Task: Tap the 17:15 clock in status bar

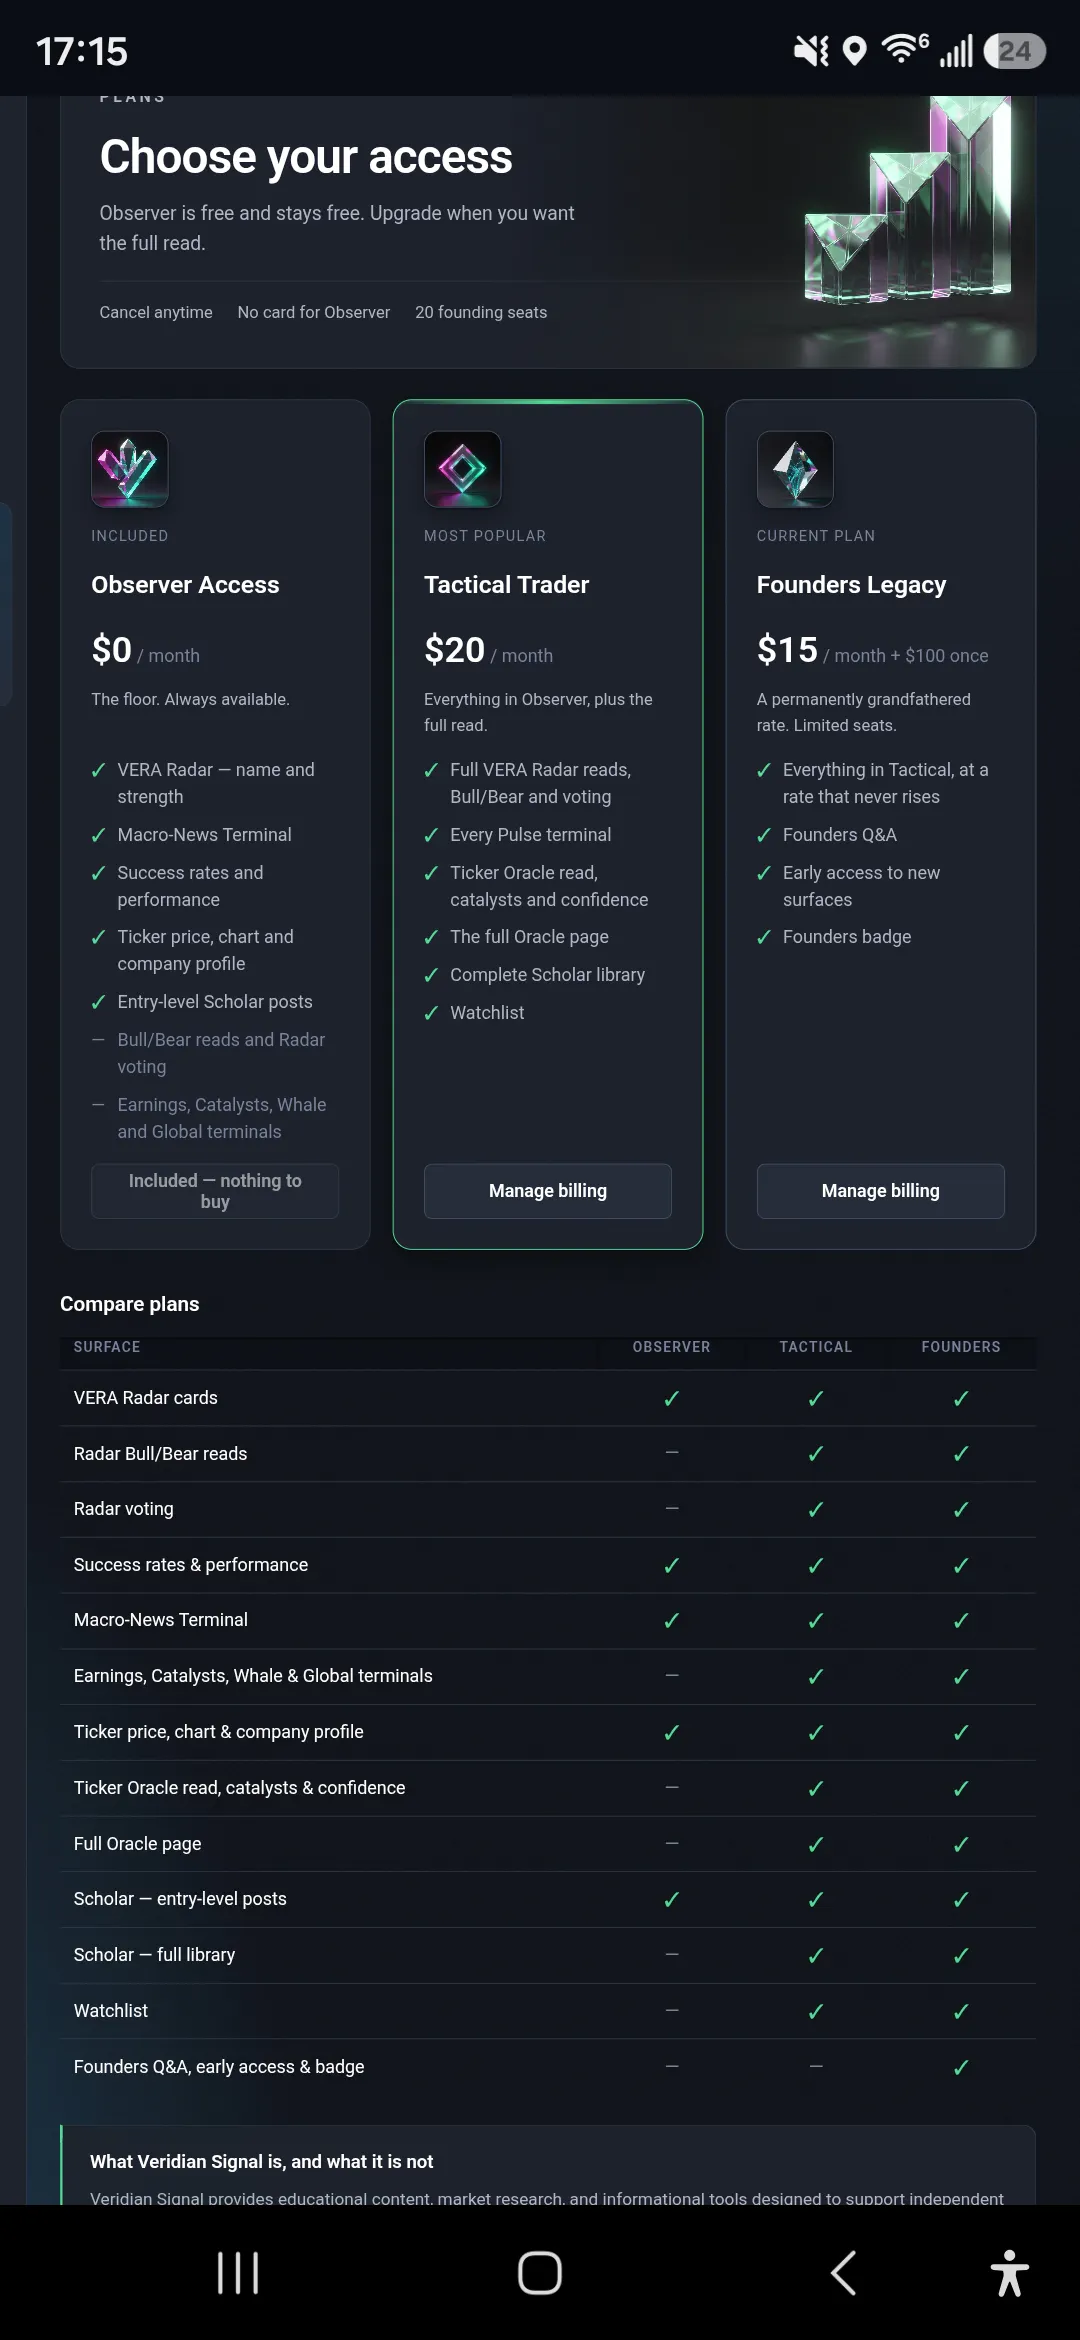Action: click(x=82, y=51)
